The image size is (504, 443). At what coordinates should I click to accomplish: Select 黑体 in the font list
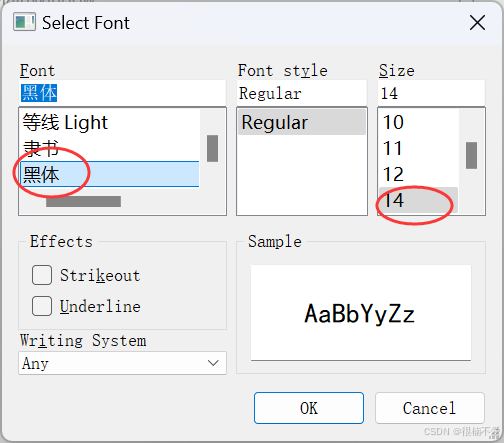pyautogui.click(x=110, y=174)
